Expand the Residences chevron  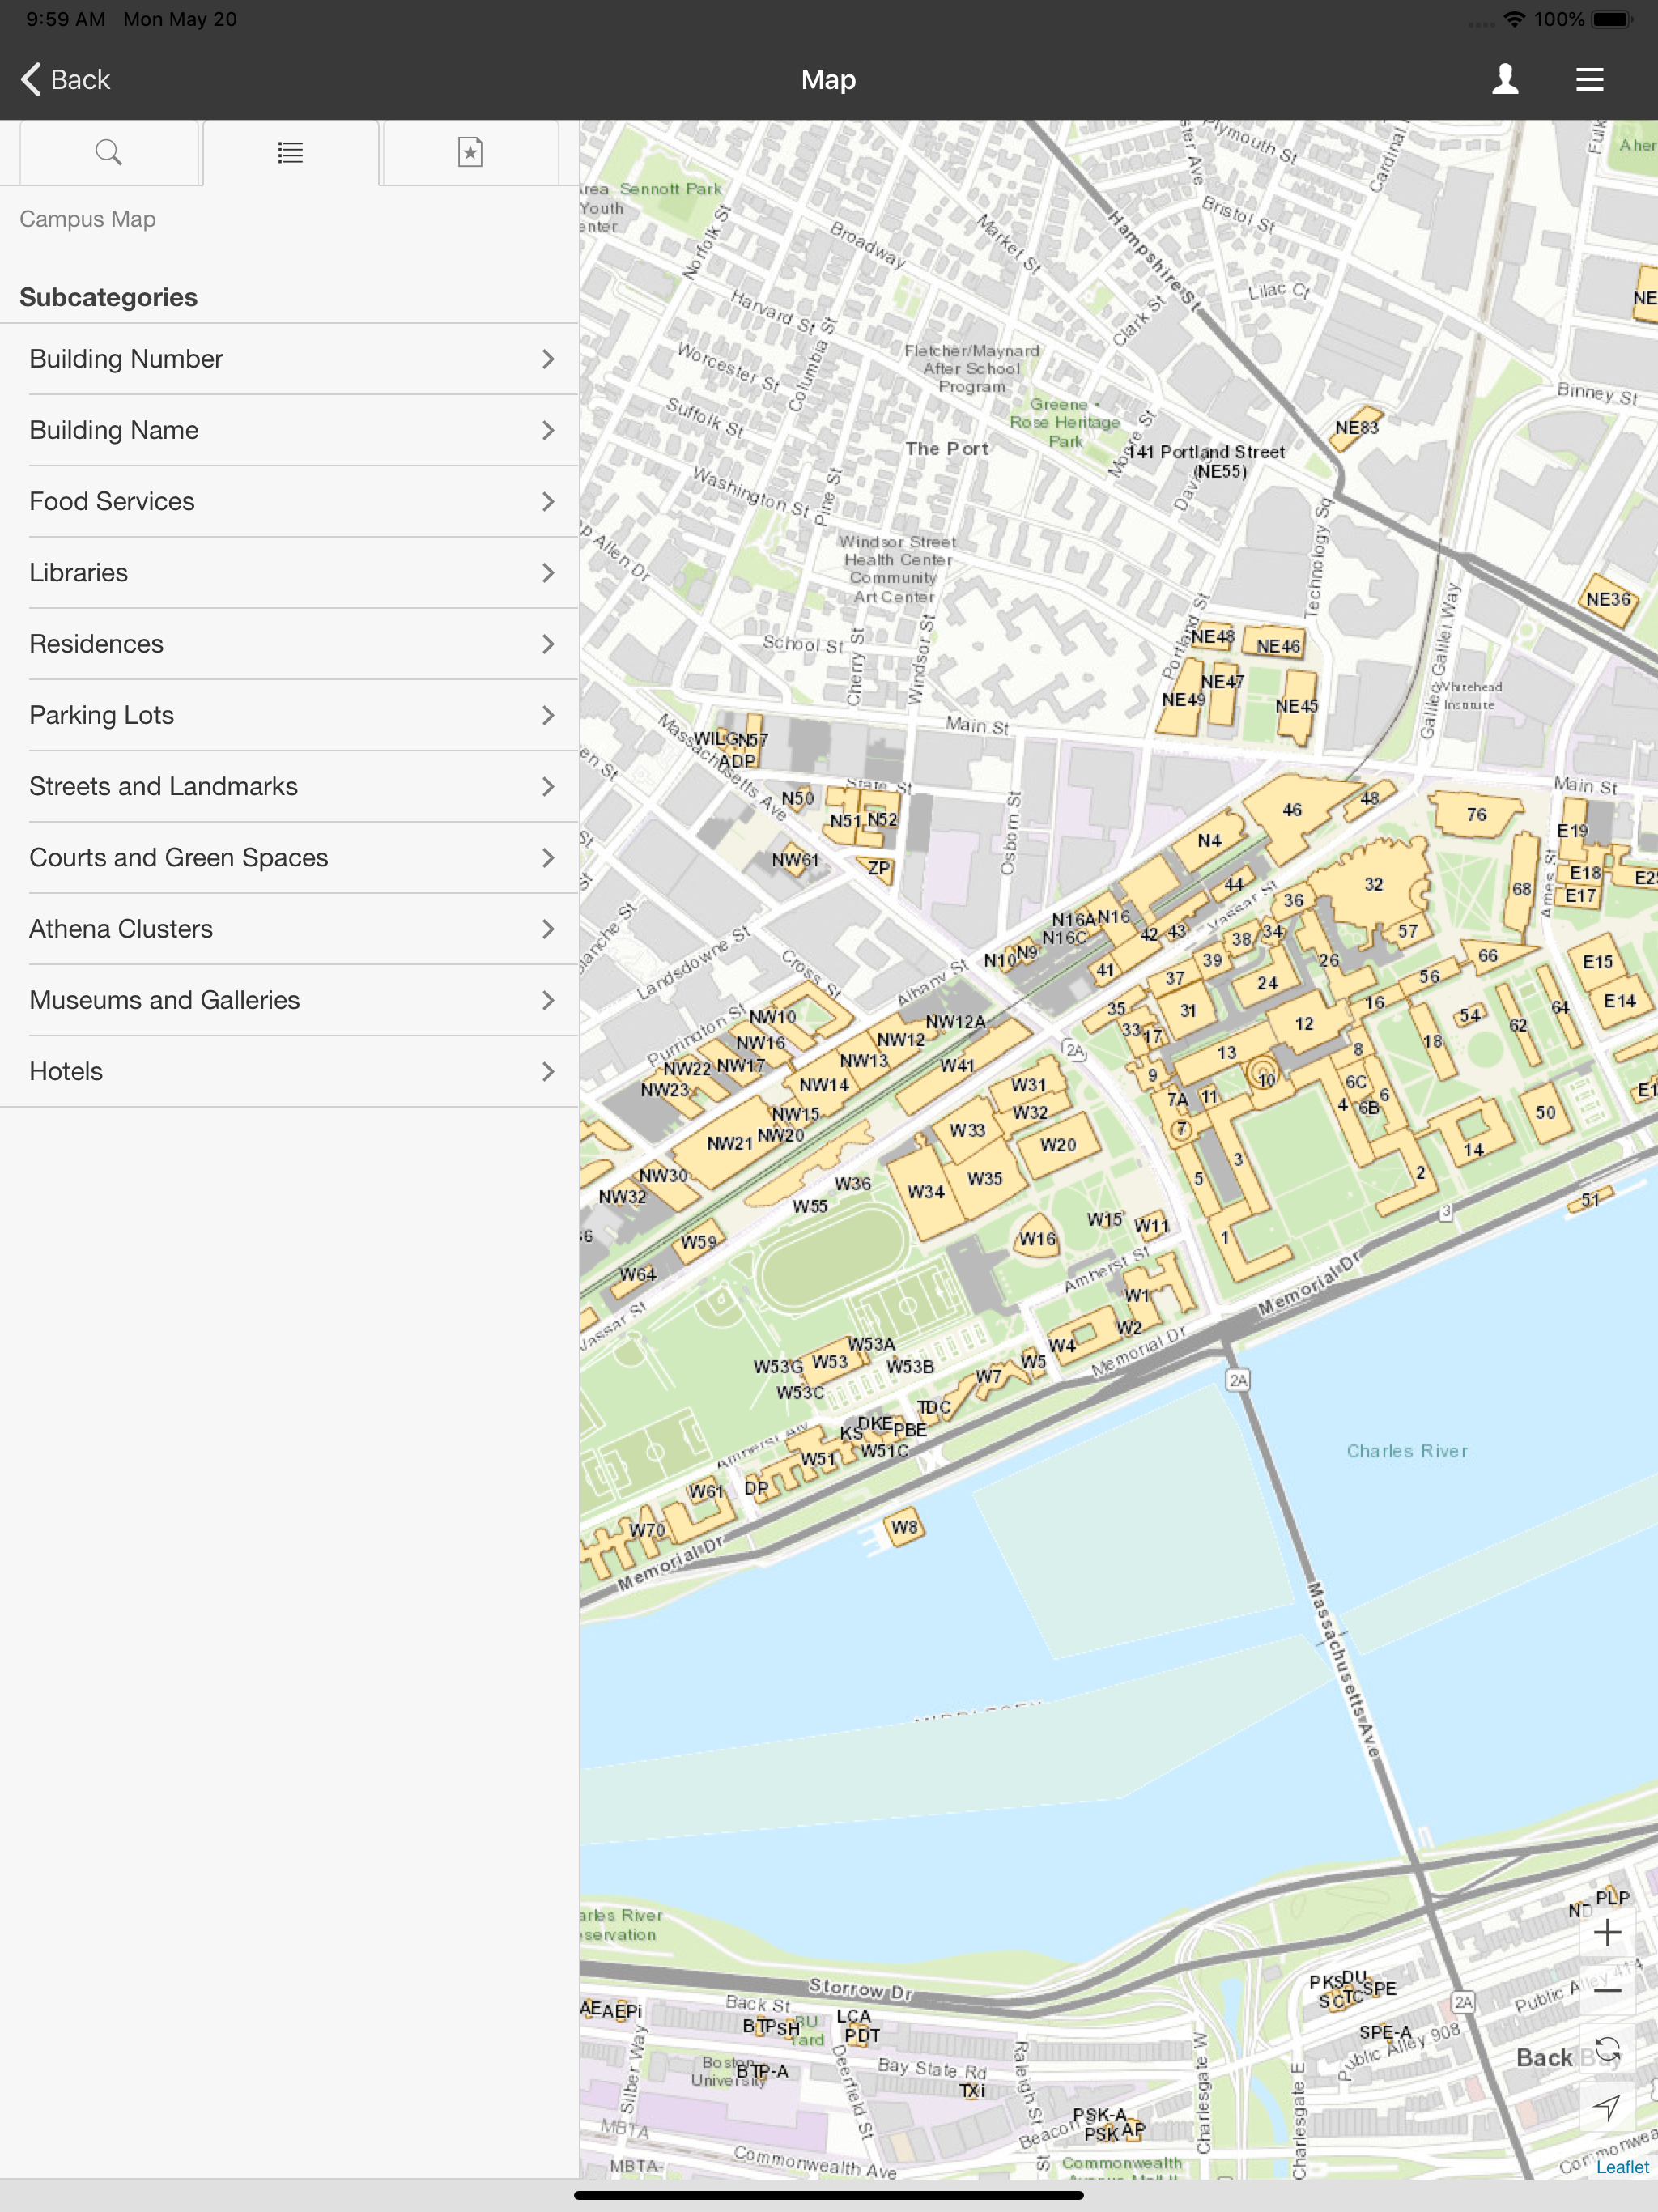[x=547, y=644]
